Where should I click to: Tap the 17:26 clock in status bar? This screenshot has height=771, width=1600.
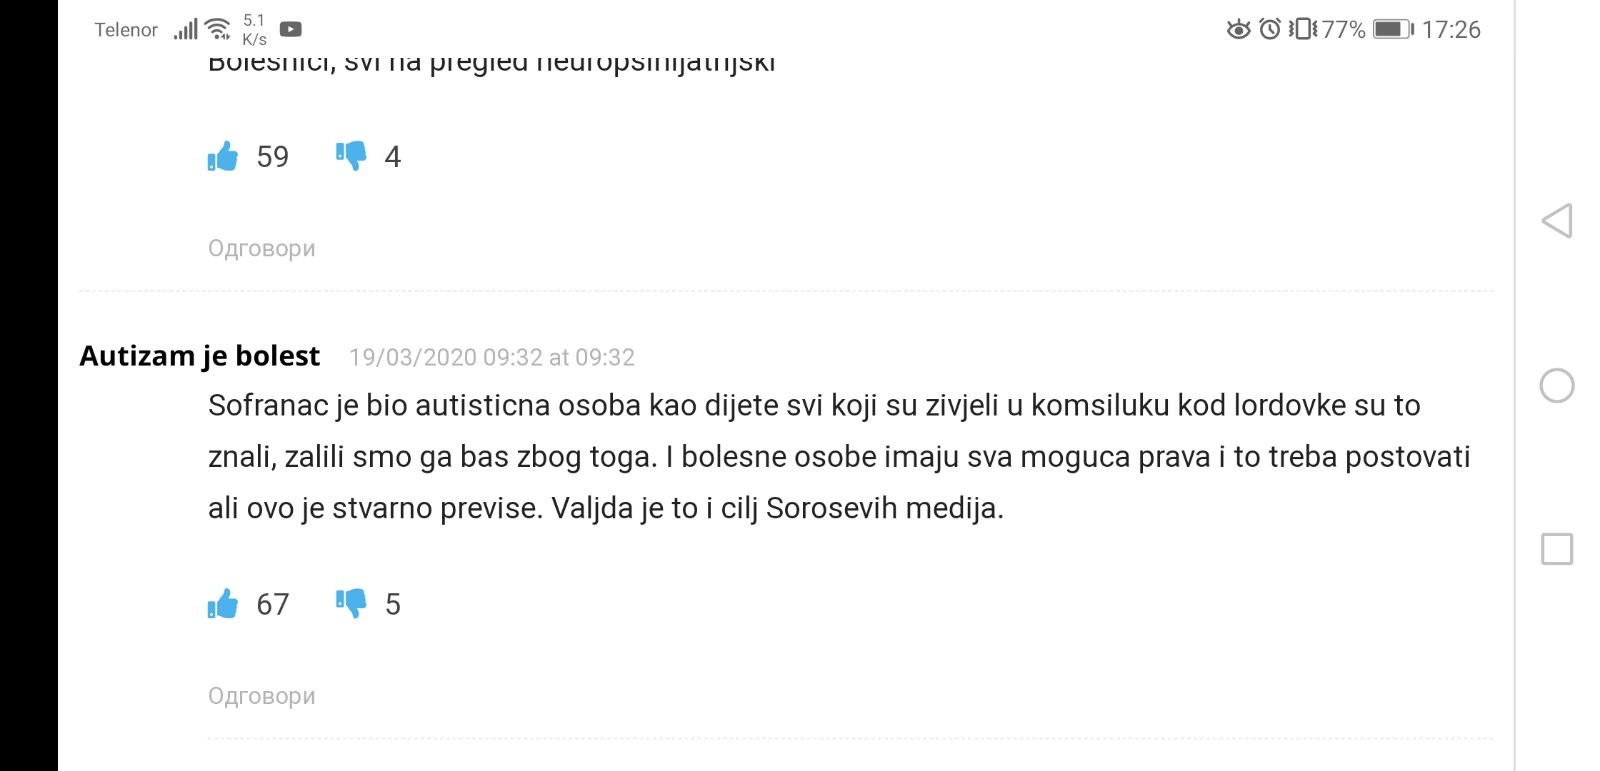pos(1450,30)
